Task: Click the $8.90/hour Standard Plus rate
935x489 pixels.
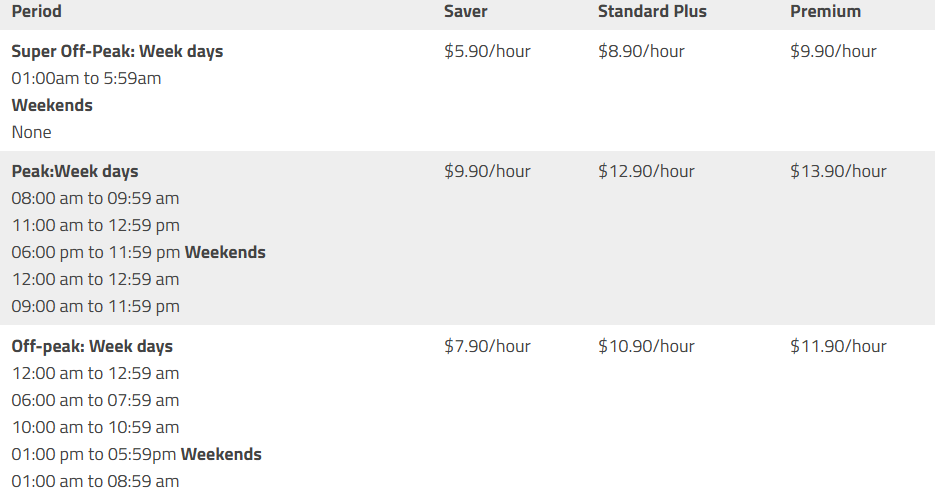Action: coord(641,51)
